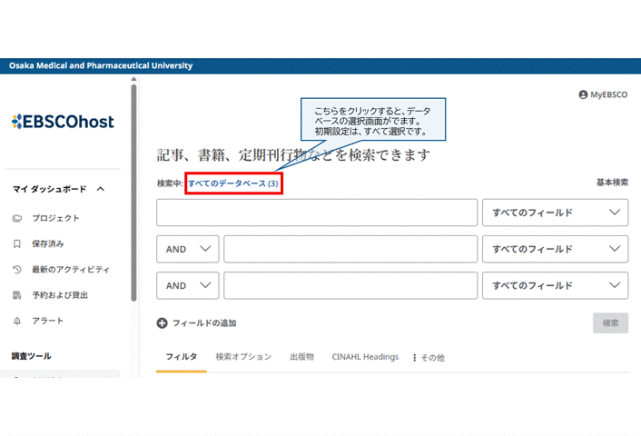Click the アラート bell icon

[17, 321]
